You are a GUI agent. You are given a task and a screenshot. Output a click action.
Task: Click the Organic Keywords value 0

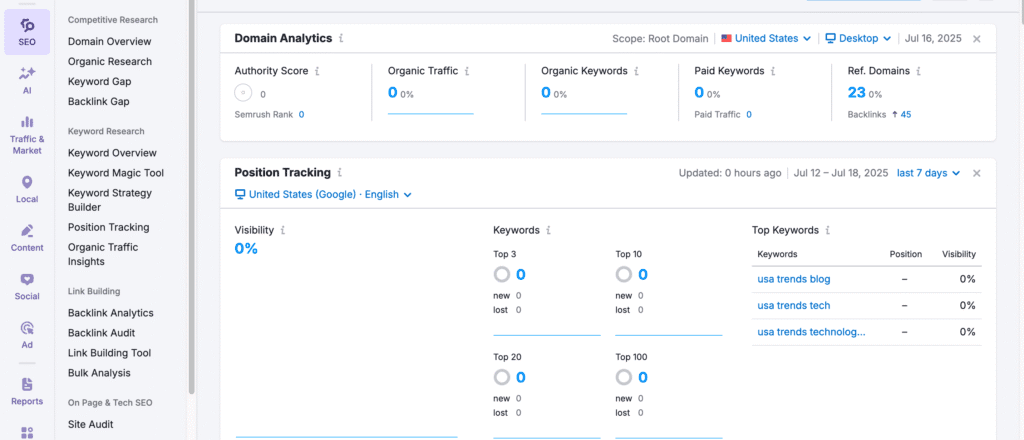pyautogui.click(x=546, y=93)
